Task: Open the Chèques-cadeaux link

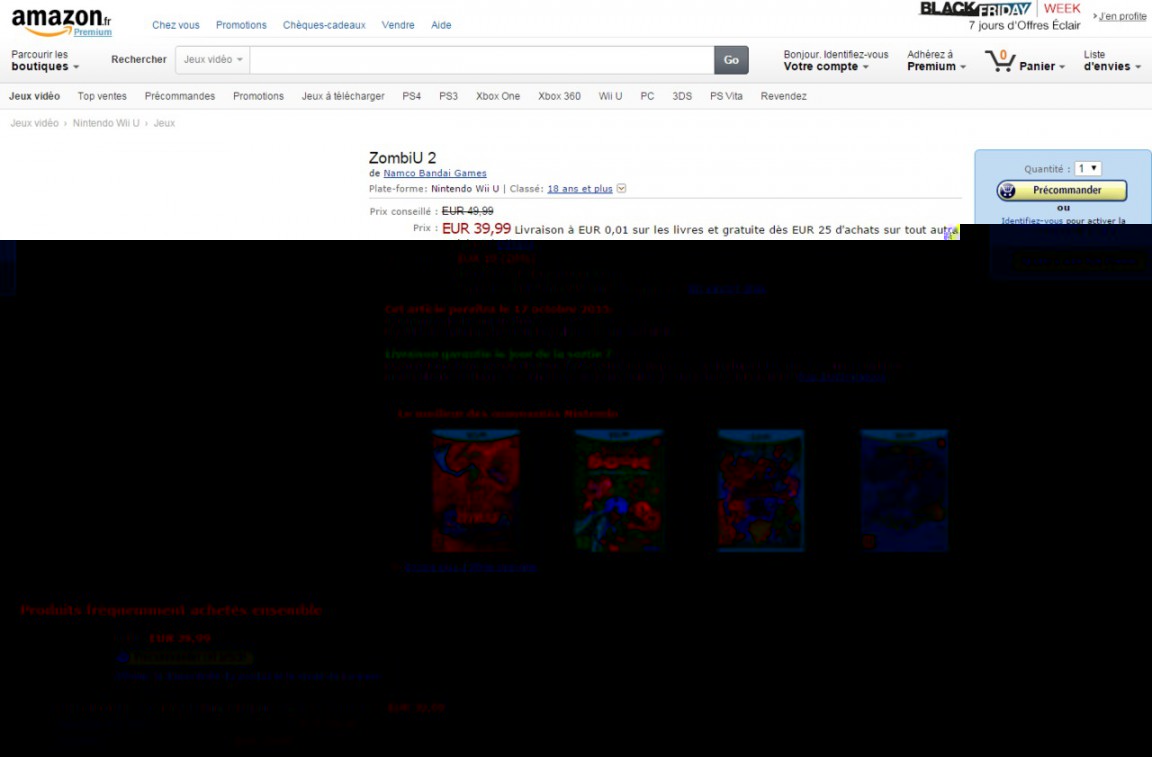Action: coord(324,25)
